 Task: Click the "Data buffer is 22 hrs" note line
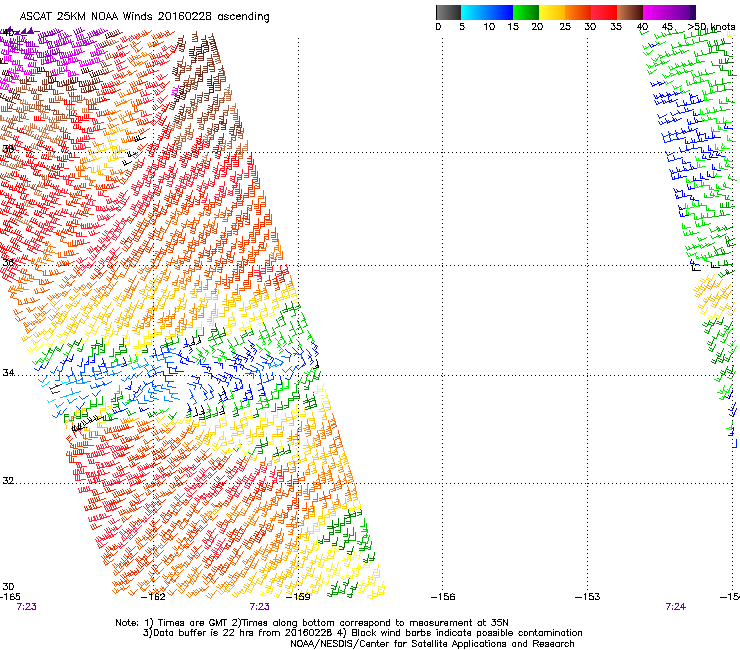pos(362,633)
